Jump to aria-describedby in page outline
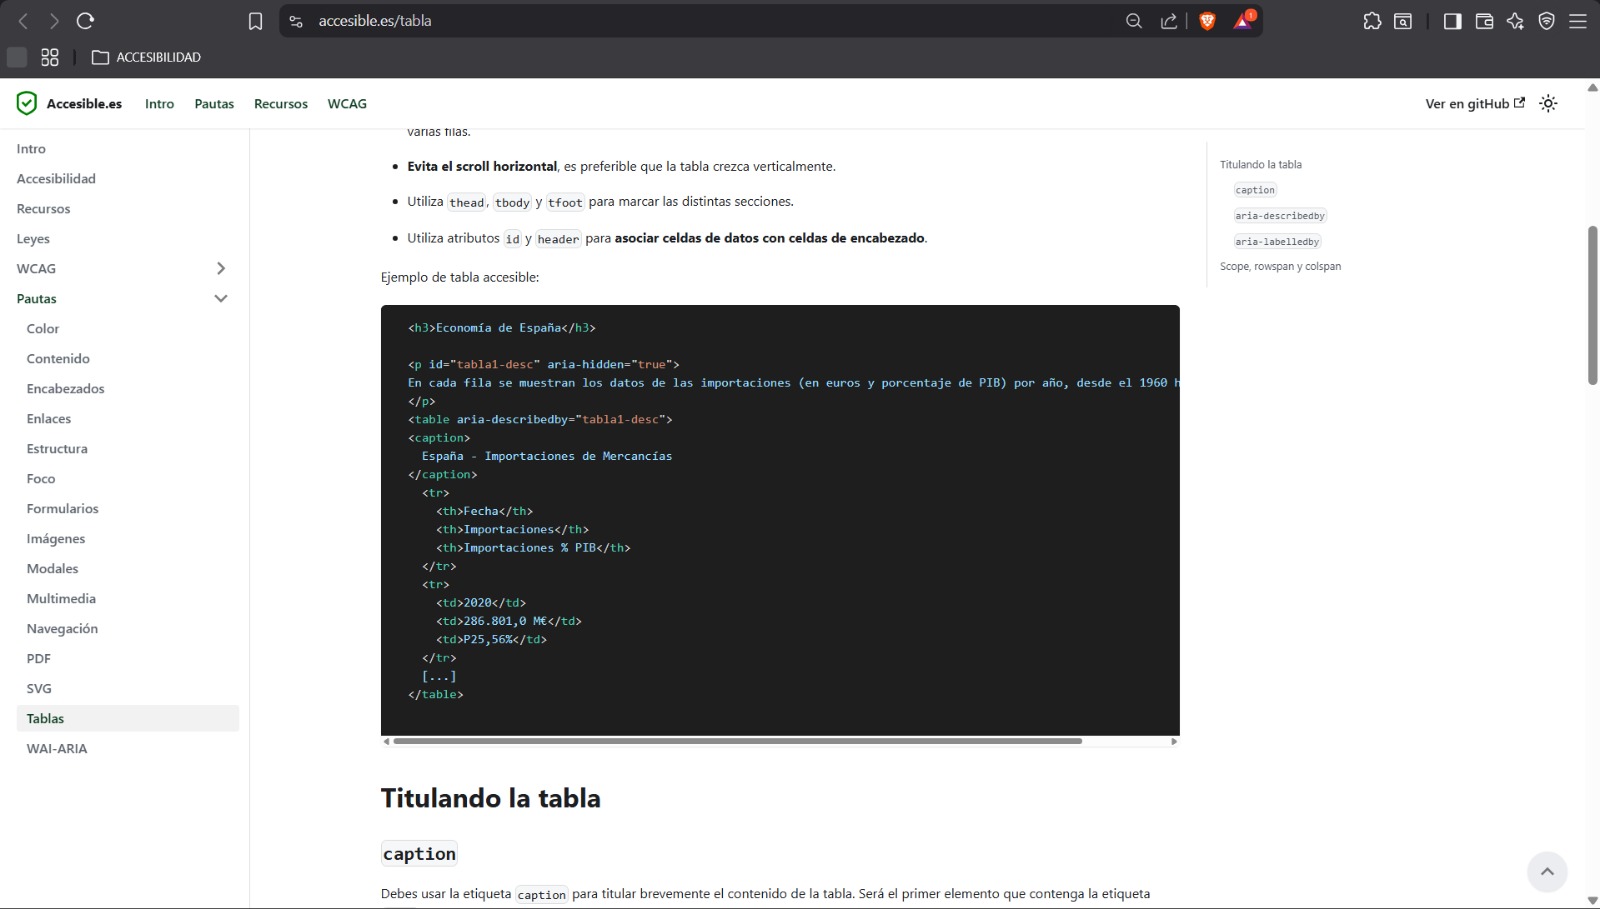Screen dimensions: 1600x909 (x=1279, y=216)
